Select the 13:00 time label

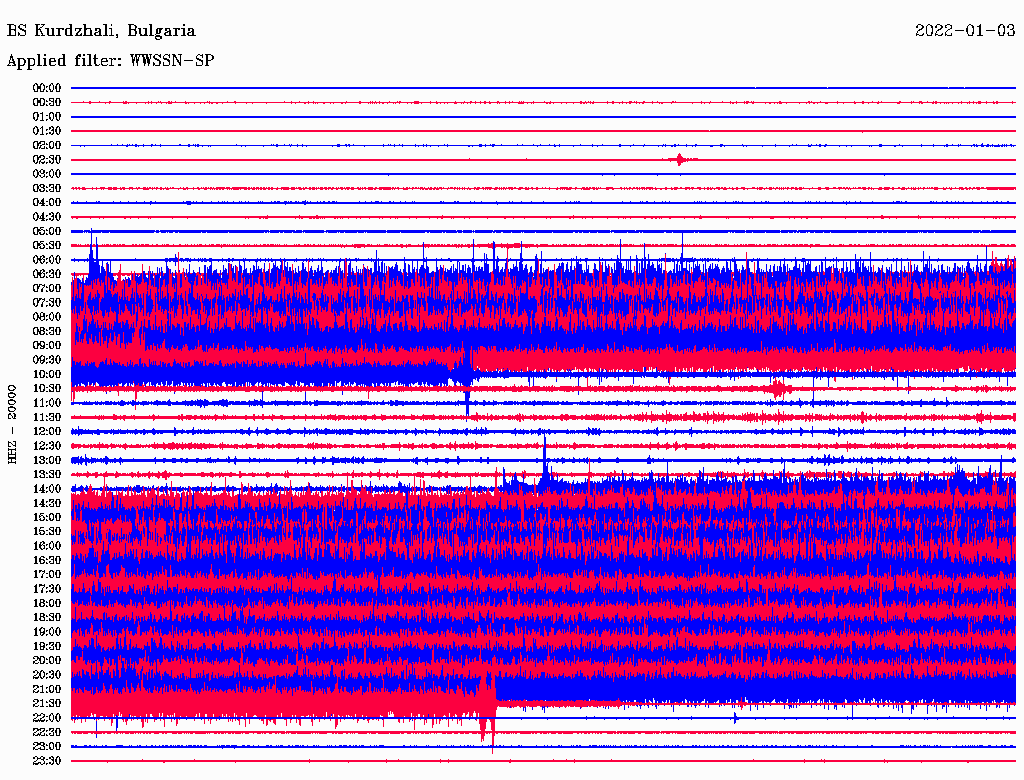pos(47,460)
